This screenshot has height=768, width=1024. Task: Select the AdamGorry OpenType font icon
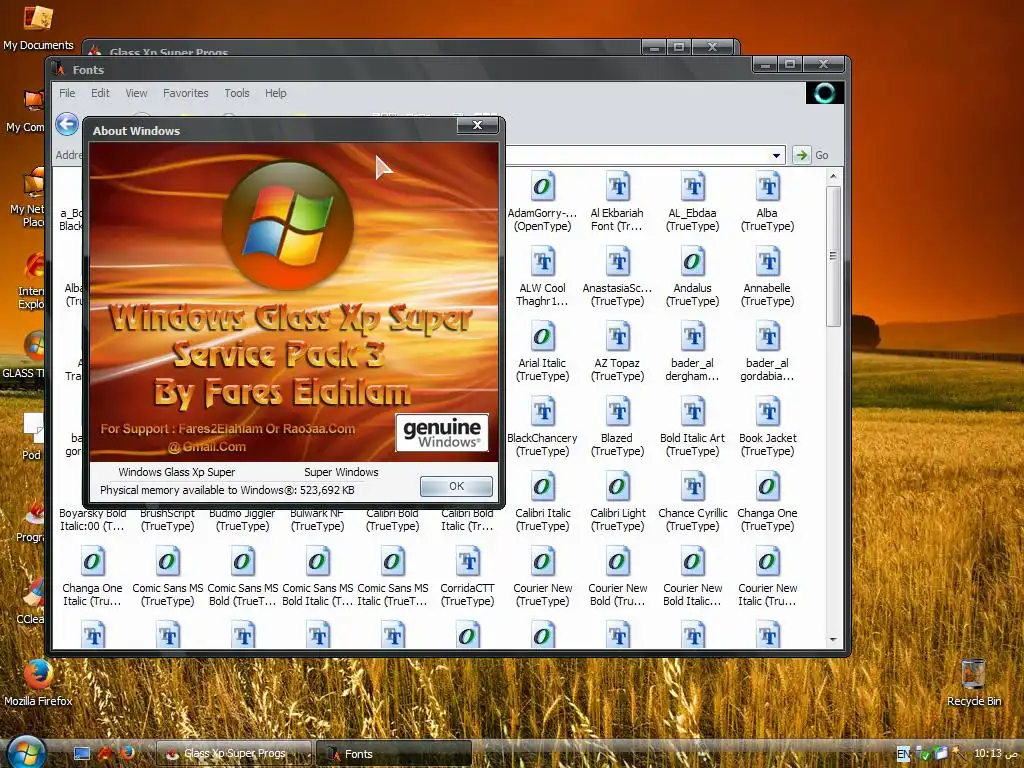[542, 187]
